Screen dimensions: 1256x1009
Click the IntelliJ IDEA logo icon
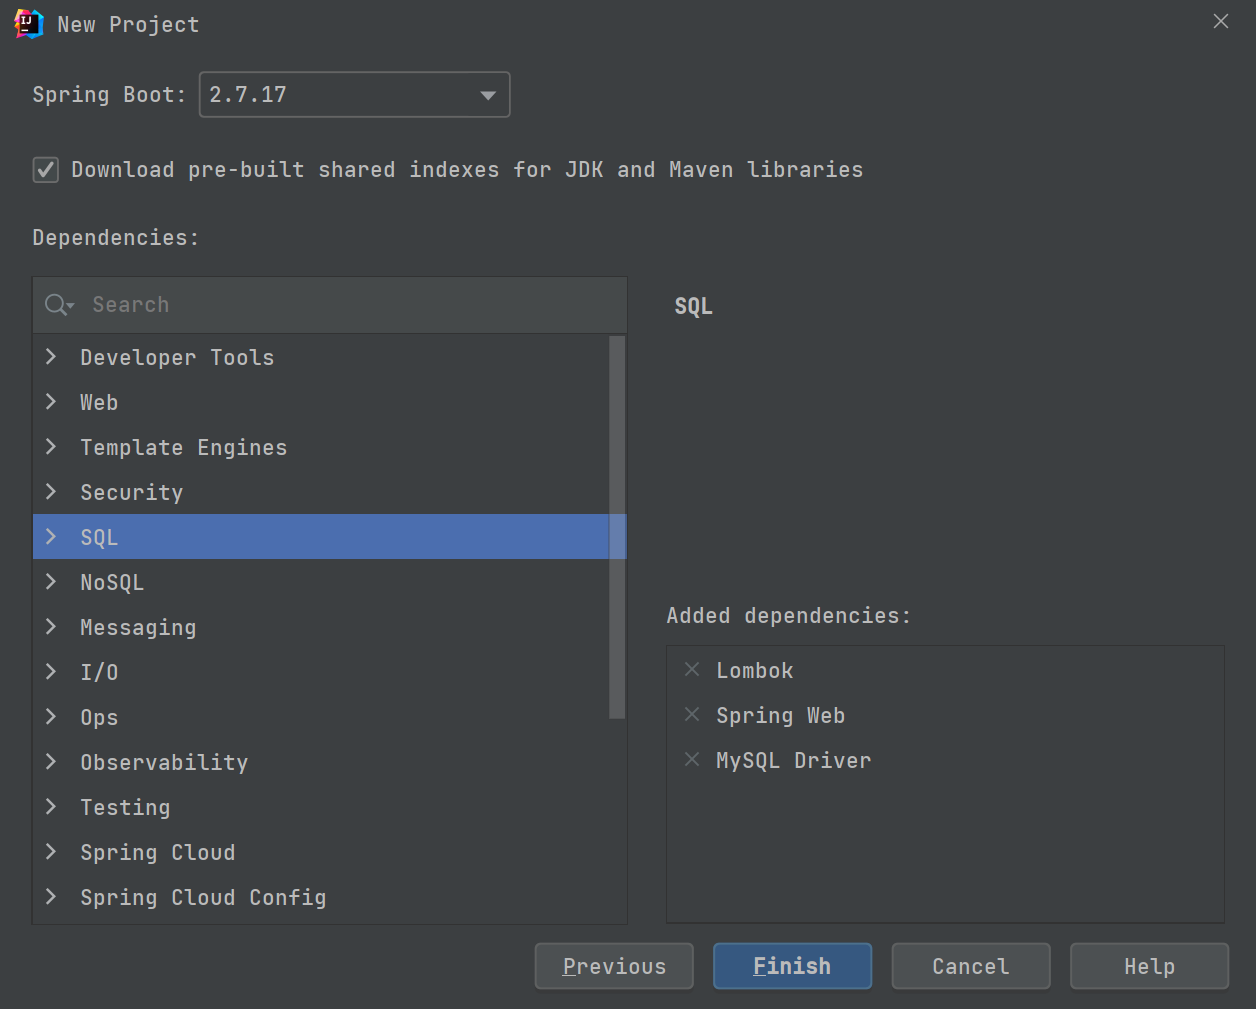[x=29, y=24]
